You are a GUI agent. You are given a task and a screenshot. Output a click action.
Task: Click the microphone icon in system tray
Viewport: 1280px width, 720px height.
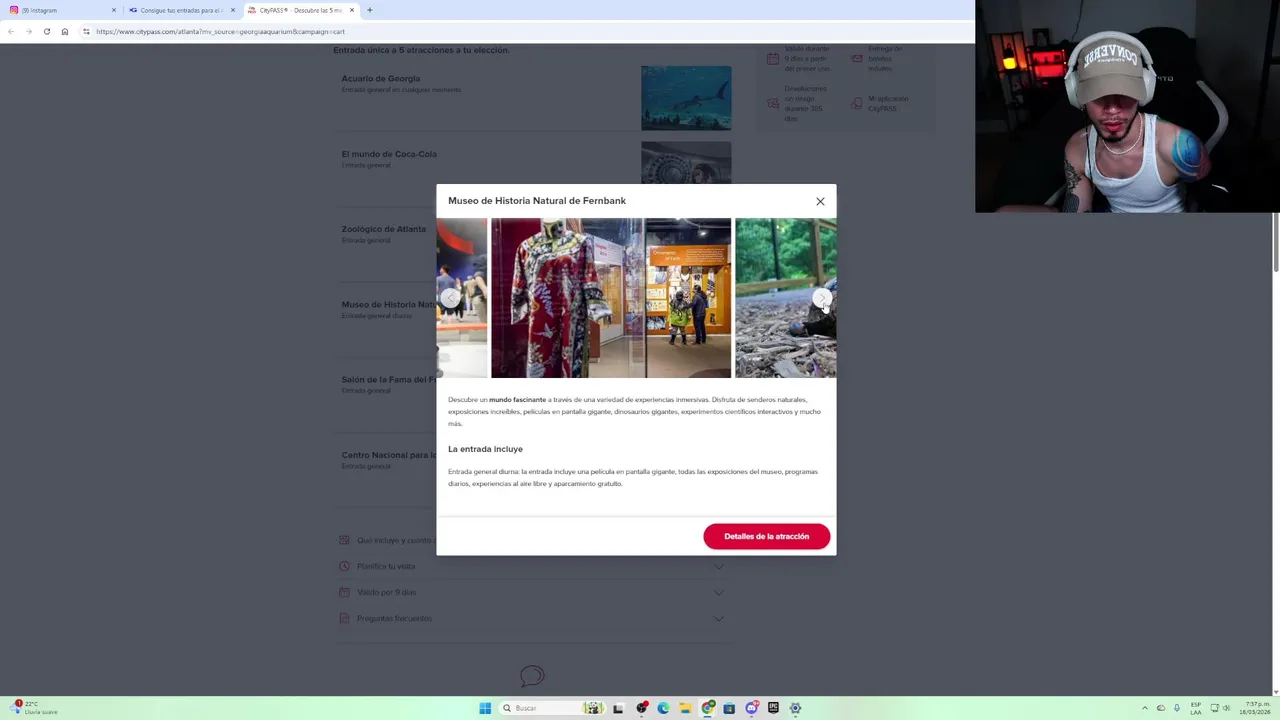(x=1176, y=708)
